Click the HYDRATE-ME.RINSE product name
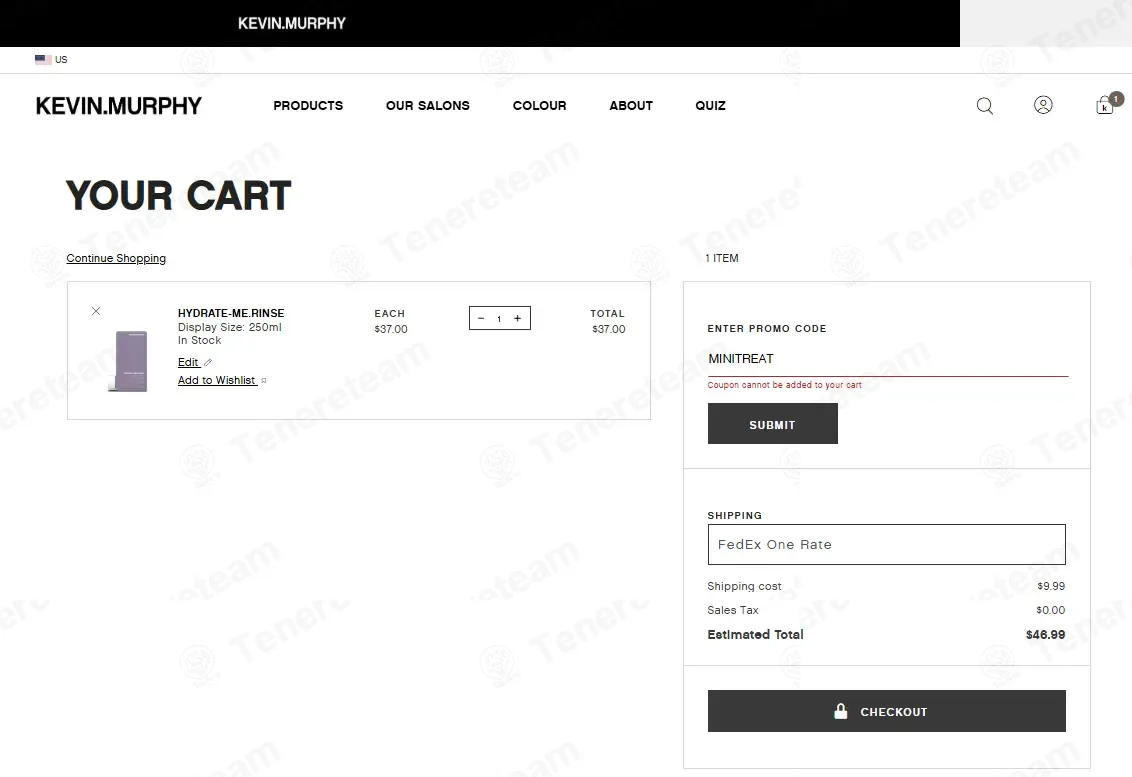Screen dimensions: 1132x777 (x=231, y=313)
